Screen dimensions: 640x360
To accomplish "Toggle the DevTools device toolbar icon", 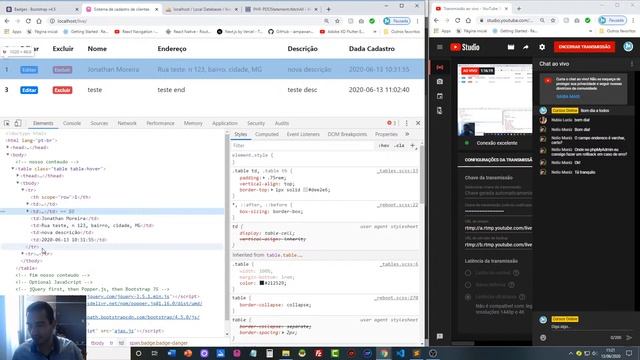I will pos(18,123).
